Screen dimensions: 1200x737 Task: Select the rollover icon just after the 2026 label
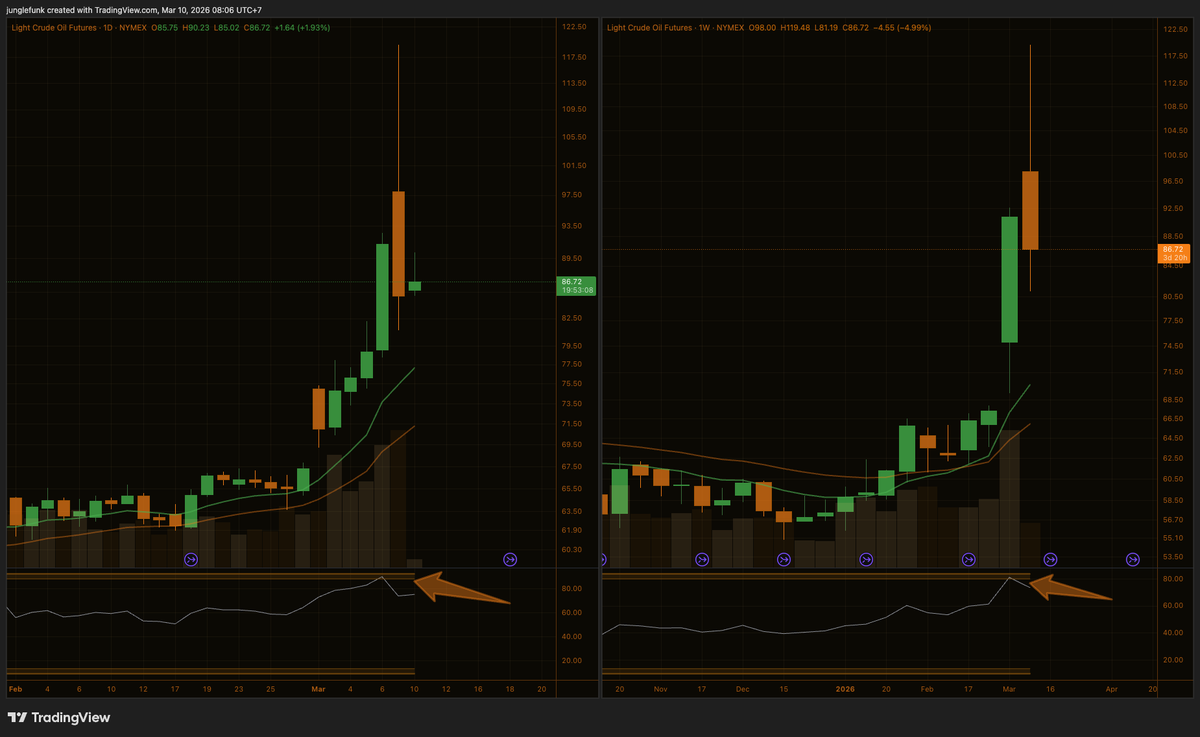tap(867, 559)
